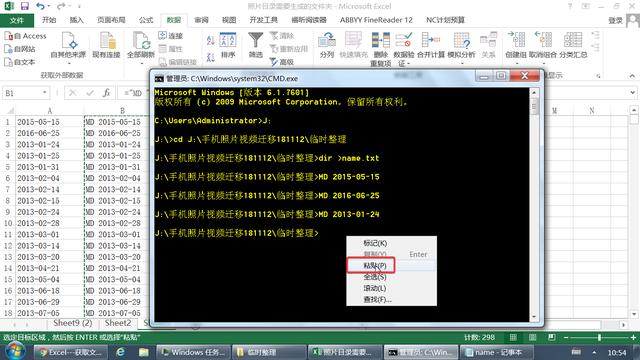Switch to Normal view in status bar
The width and height of the screenshot is (640, 360).
point(513,338)
